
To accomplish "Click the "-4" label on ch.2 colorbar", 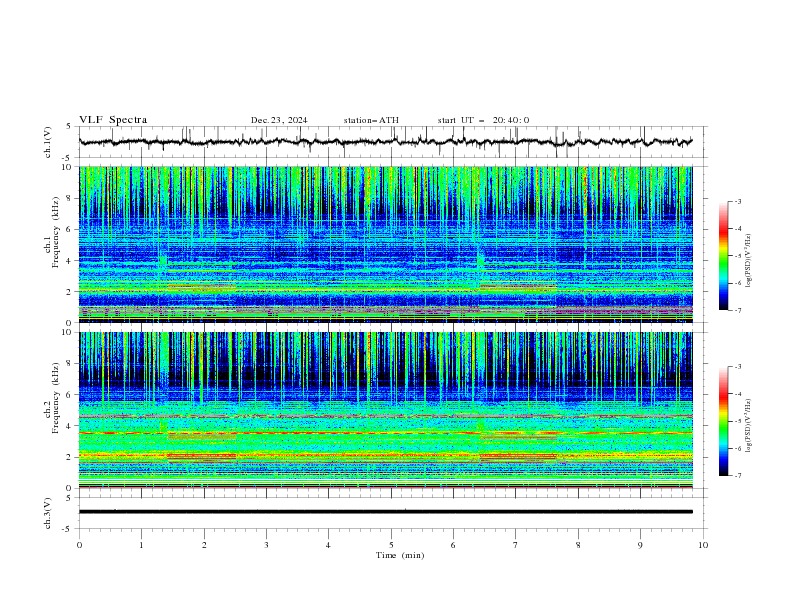I will point(738,394).
